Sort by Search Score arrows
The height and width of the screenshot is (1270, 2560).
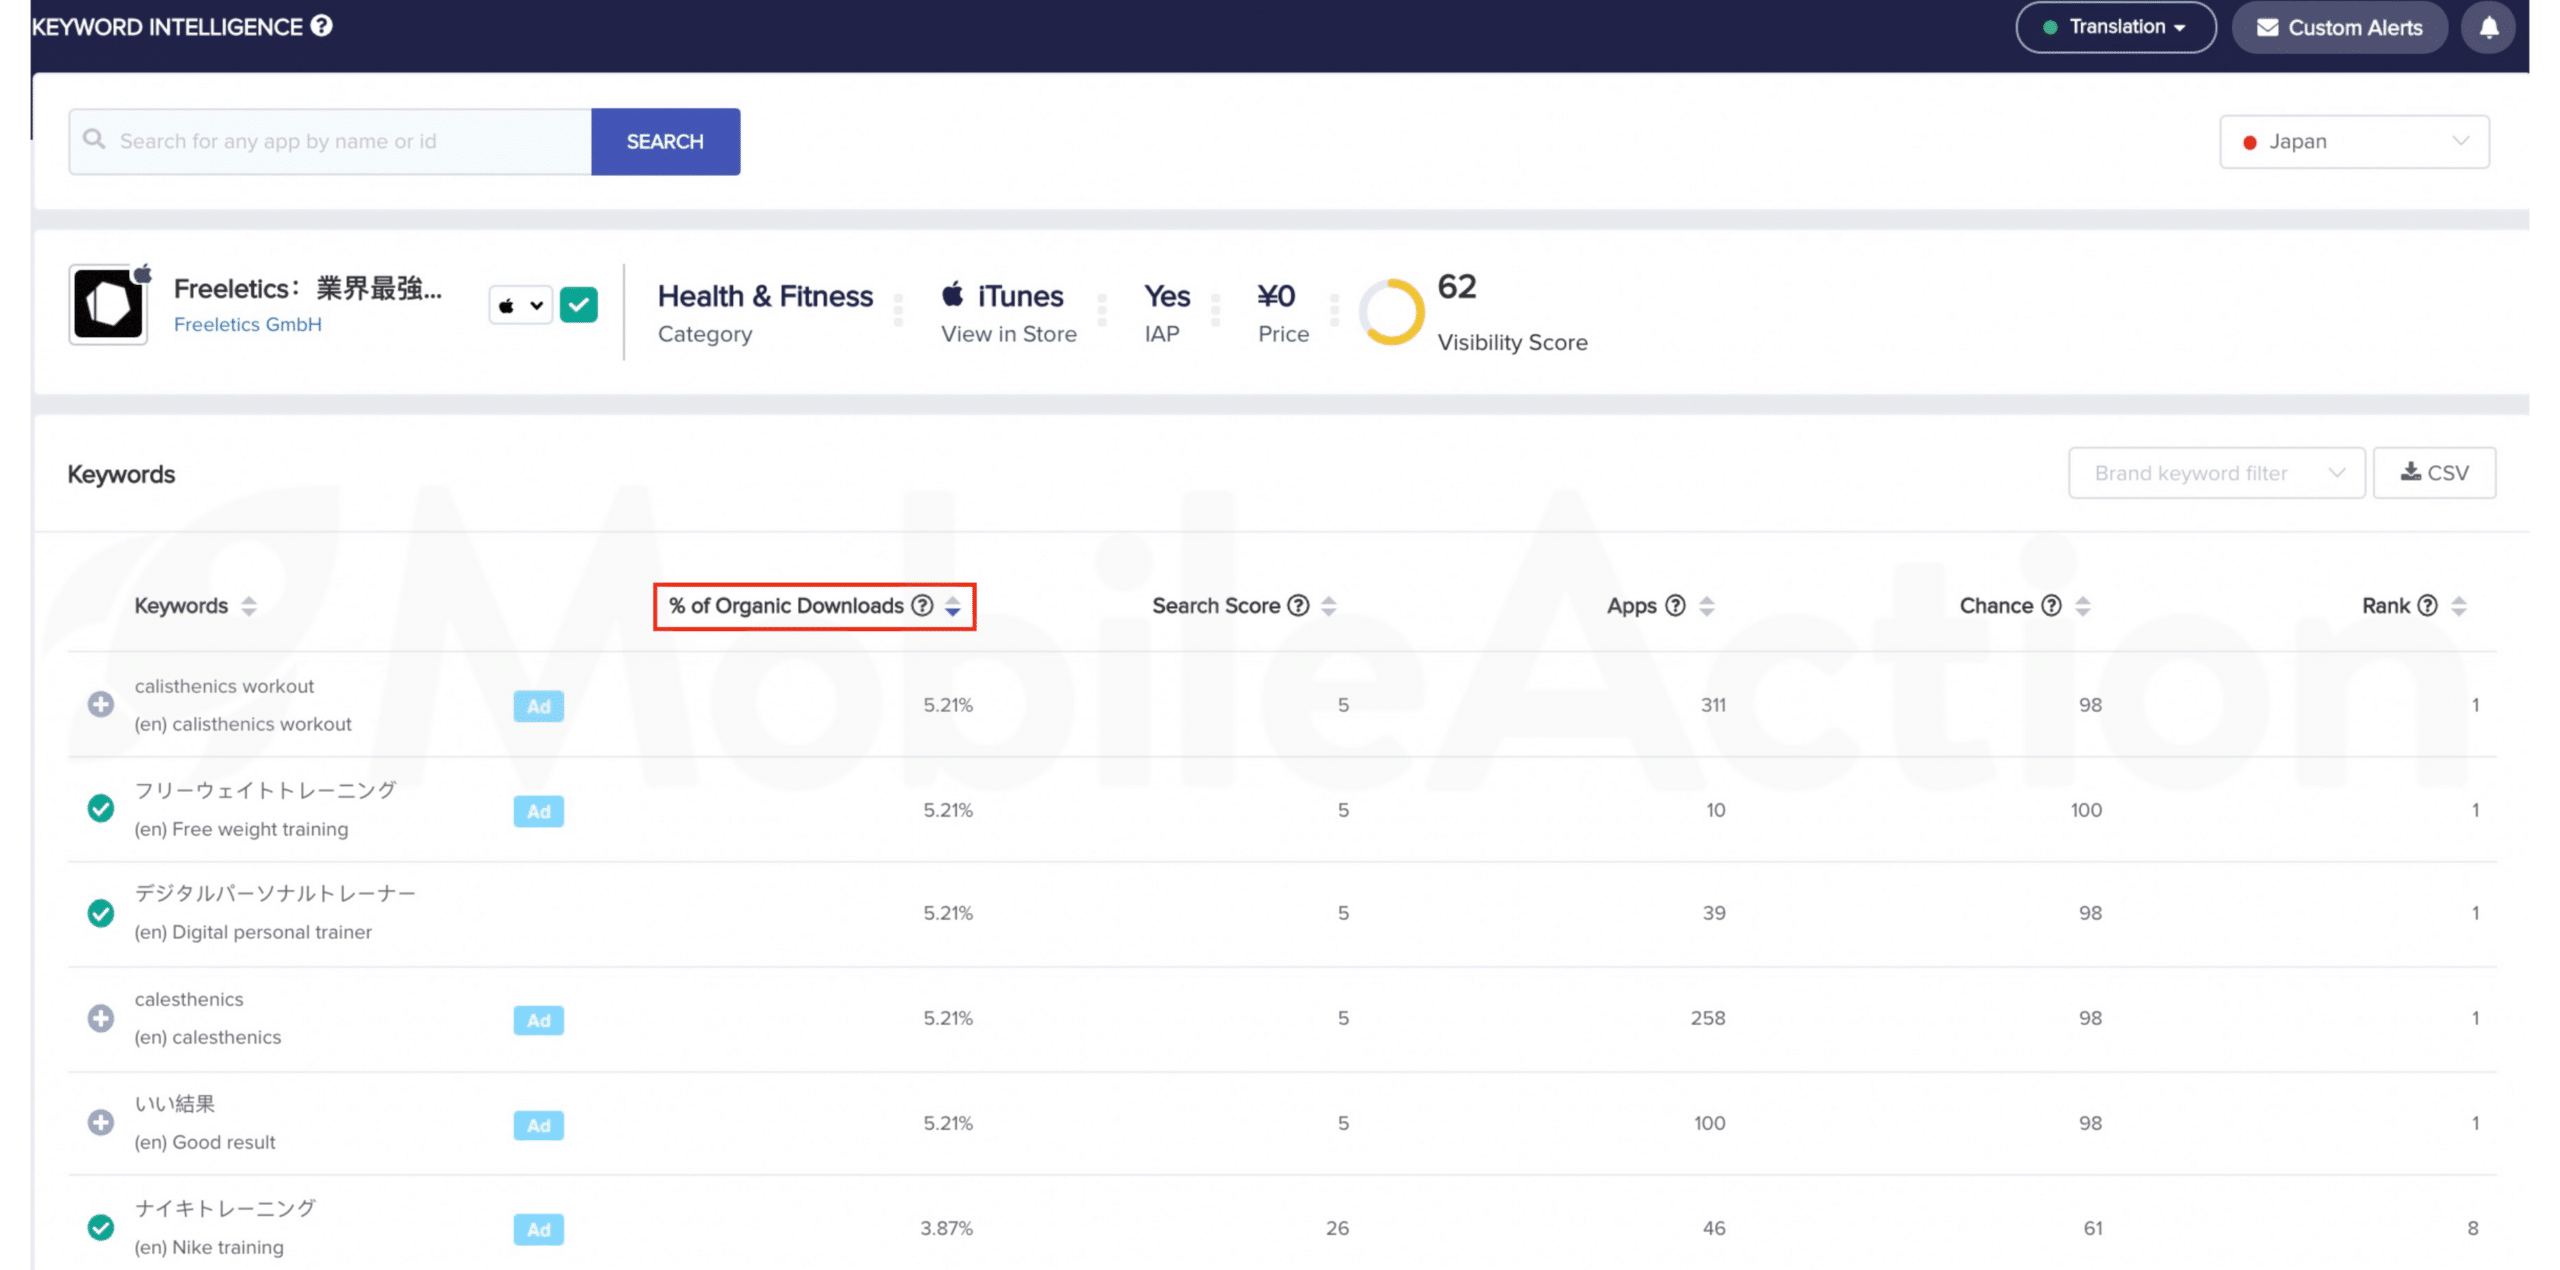tap(1329, 606)
